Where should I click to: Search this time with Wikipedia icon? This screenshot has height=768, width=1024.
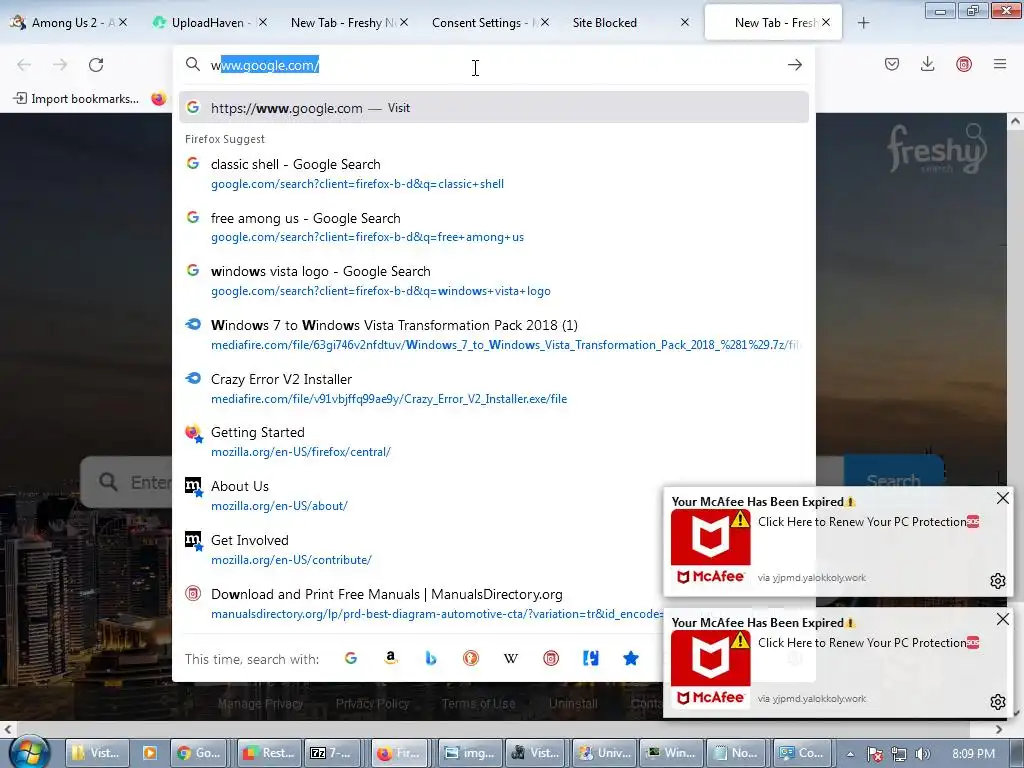pyautogui.click(x=511, y=658)
